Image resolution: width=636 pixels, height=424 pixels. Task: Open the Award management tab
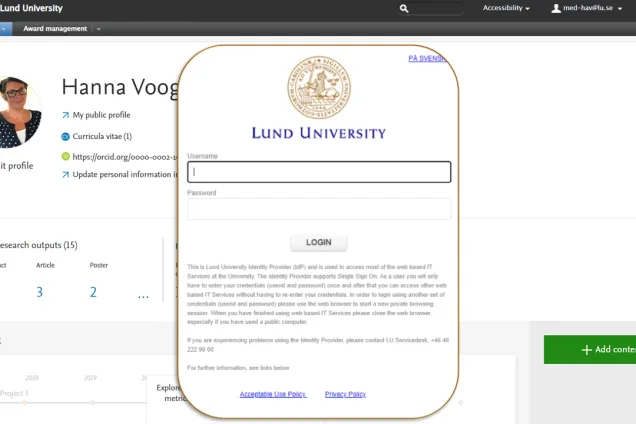(x=55, y=29)
